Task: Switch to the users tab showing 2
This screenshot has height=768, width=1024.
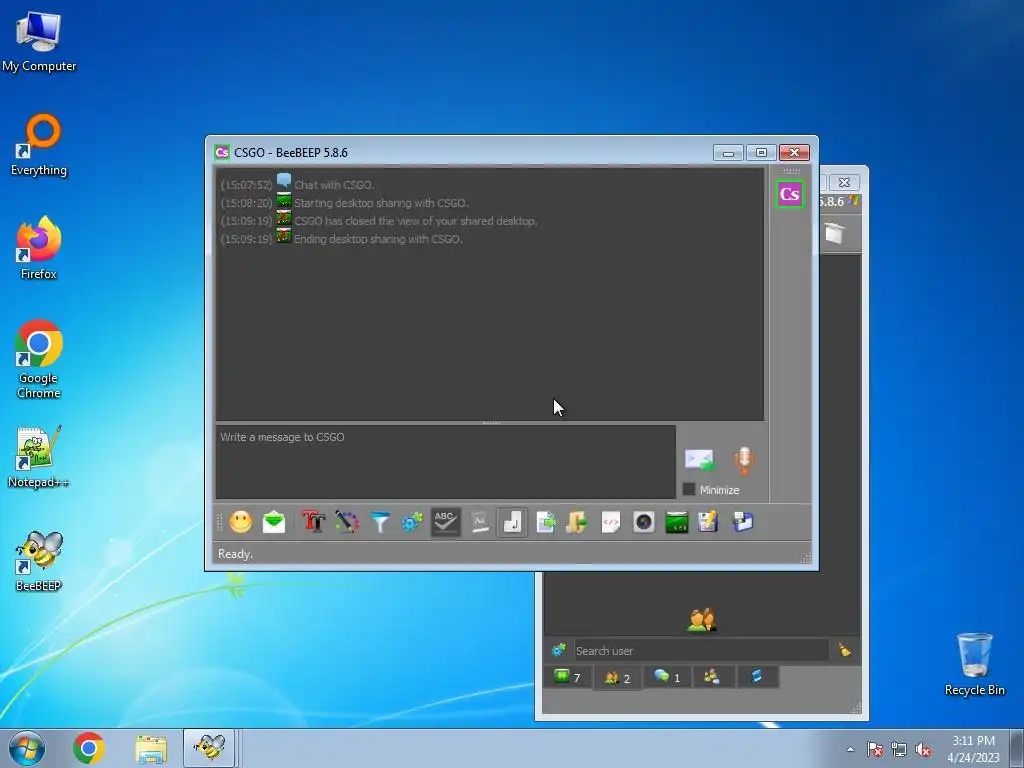Action: (617, 678)
